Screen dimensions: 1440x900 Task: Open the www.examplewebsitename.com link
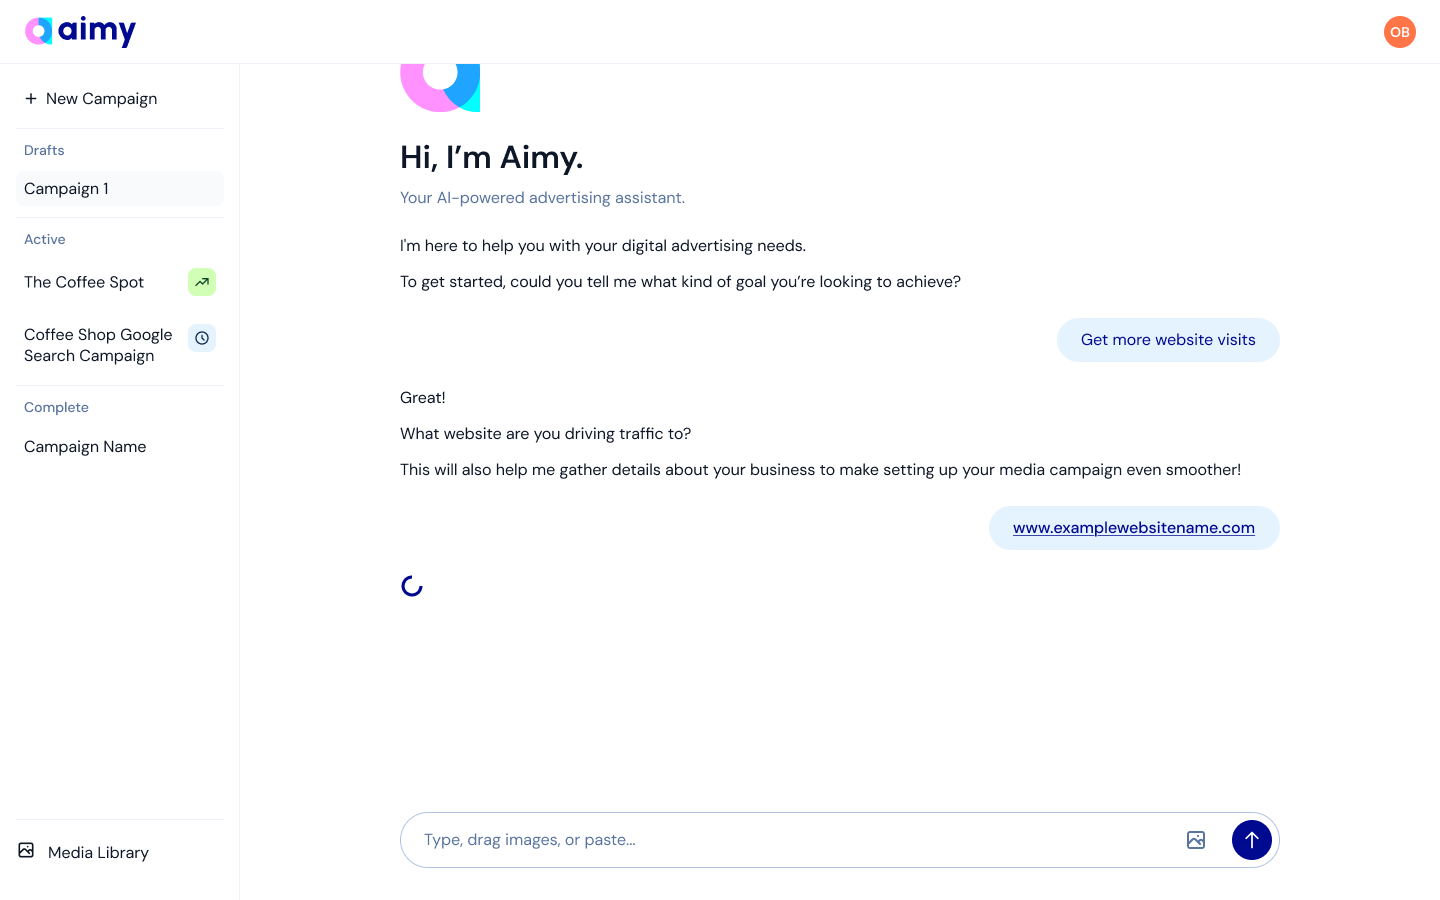1133,528
